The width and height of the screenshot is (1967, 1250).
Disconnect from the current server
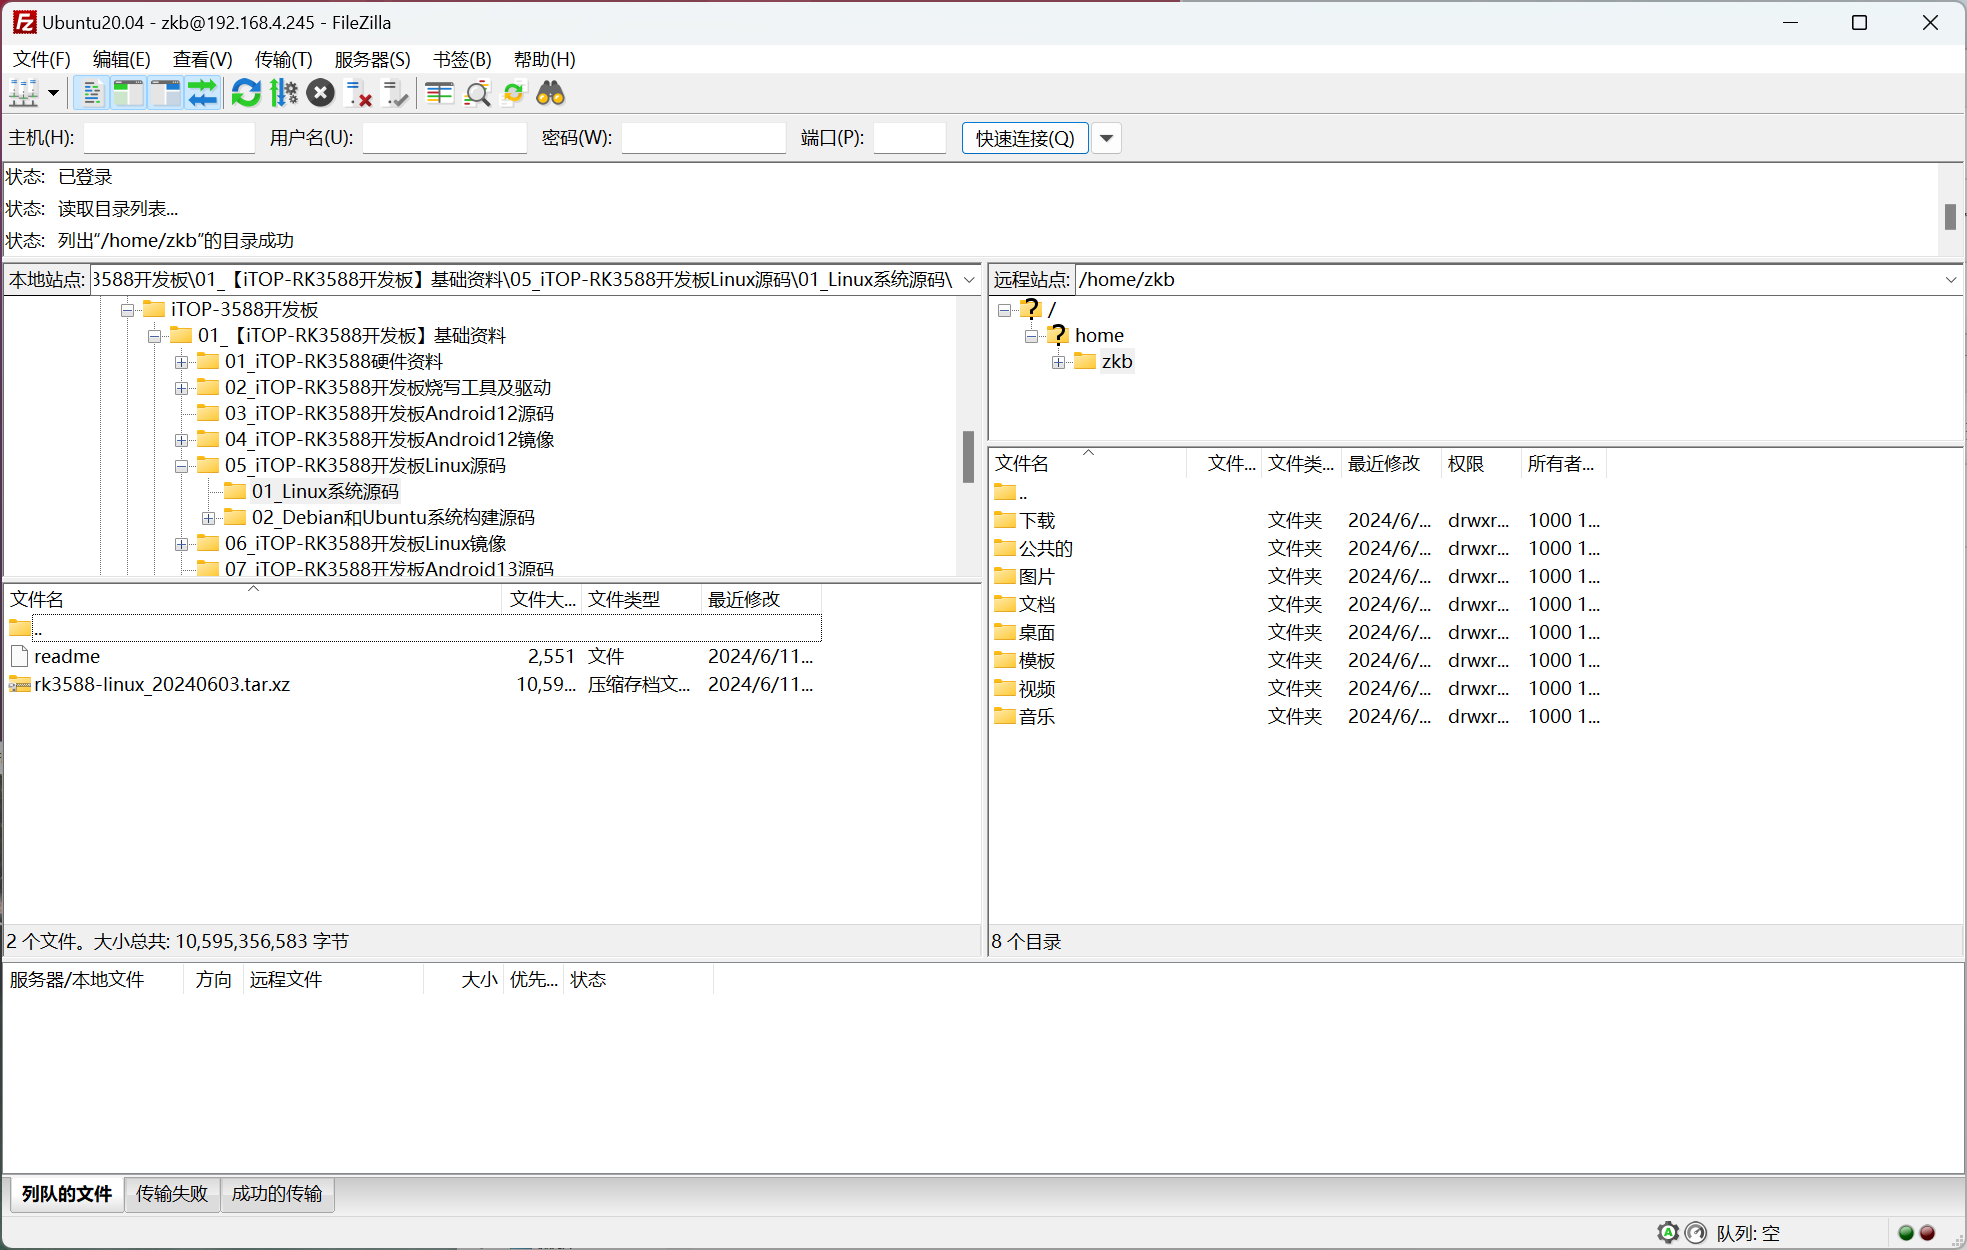pyautogui.click(x=358, y=94)
